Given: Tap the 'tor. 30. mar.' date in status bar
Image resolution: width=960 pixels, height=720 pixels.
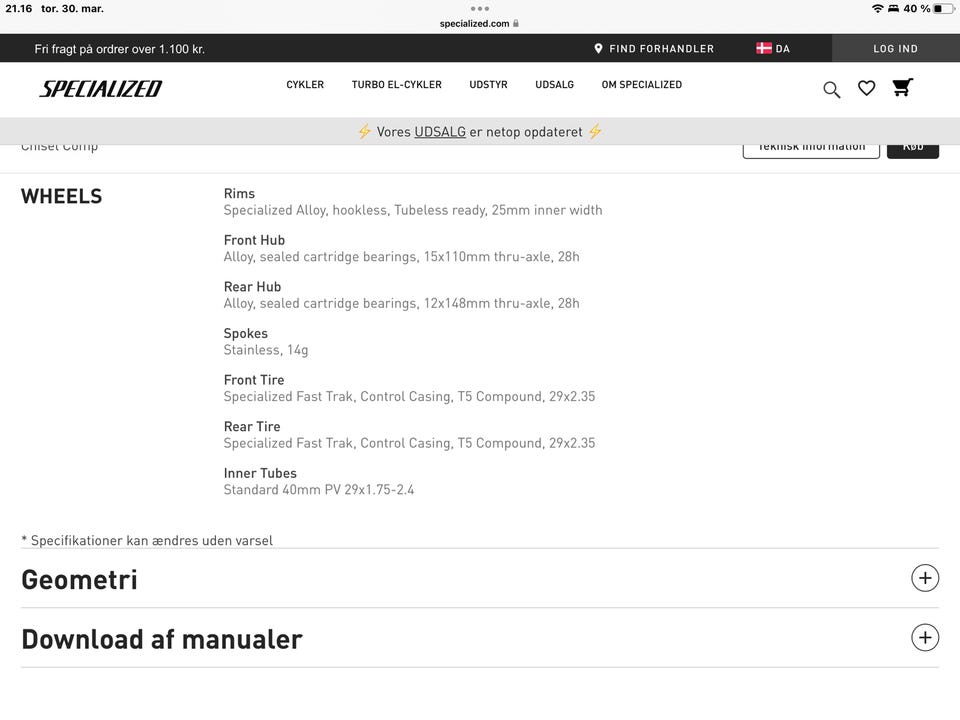Looking at the screenshot, I should click(72, 9).
